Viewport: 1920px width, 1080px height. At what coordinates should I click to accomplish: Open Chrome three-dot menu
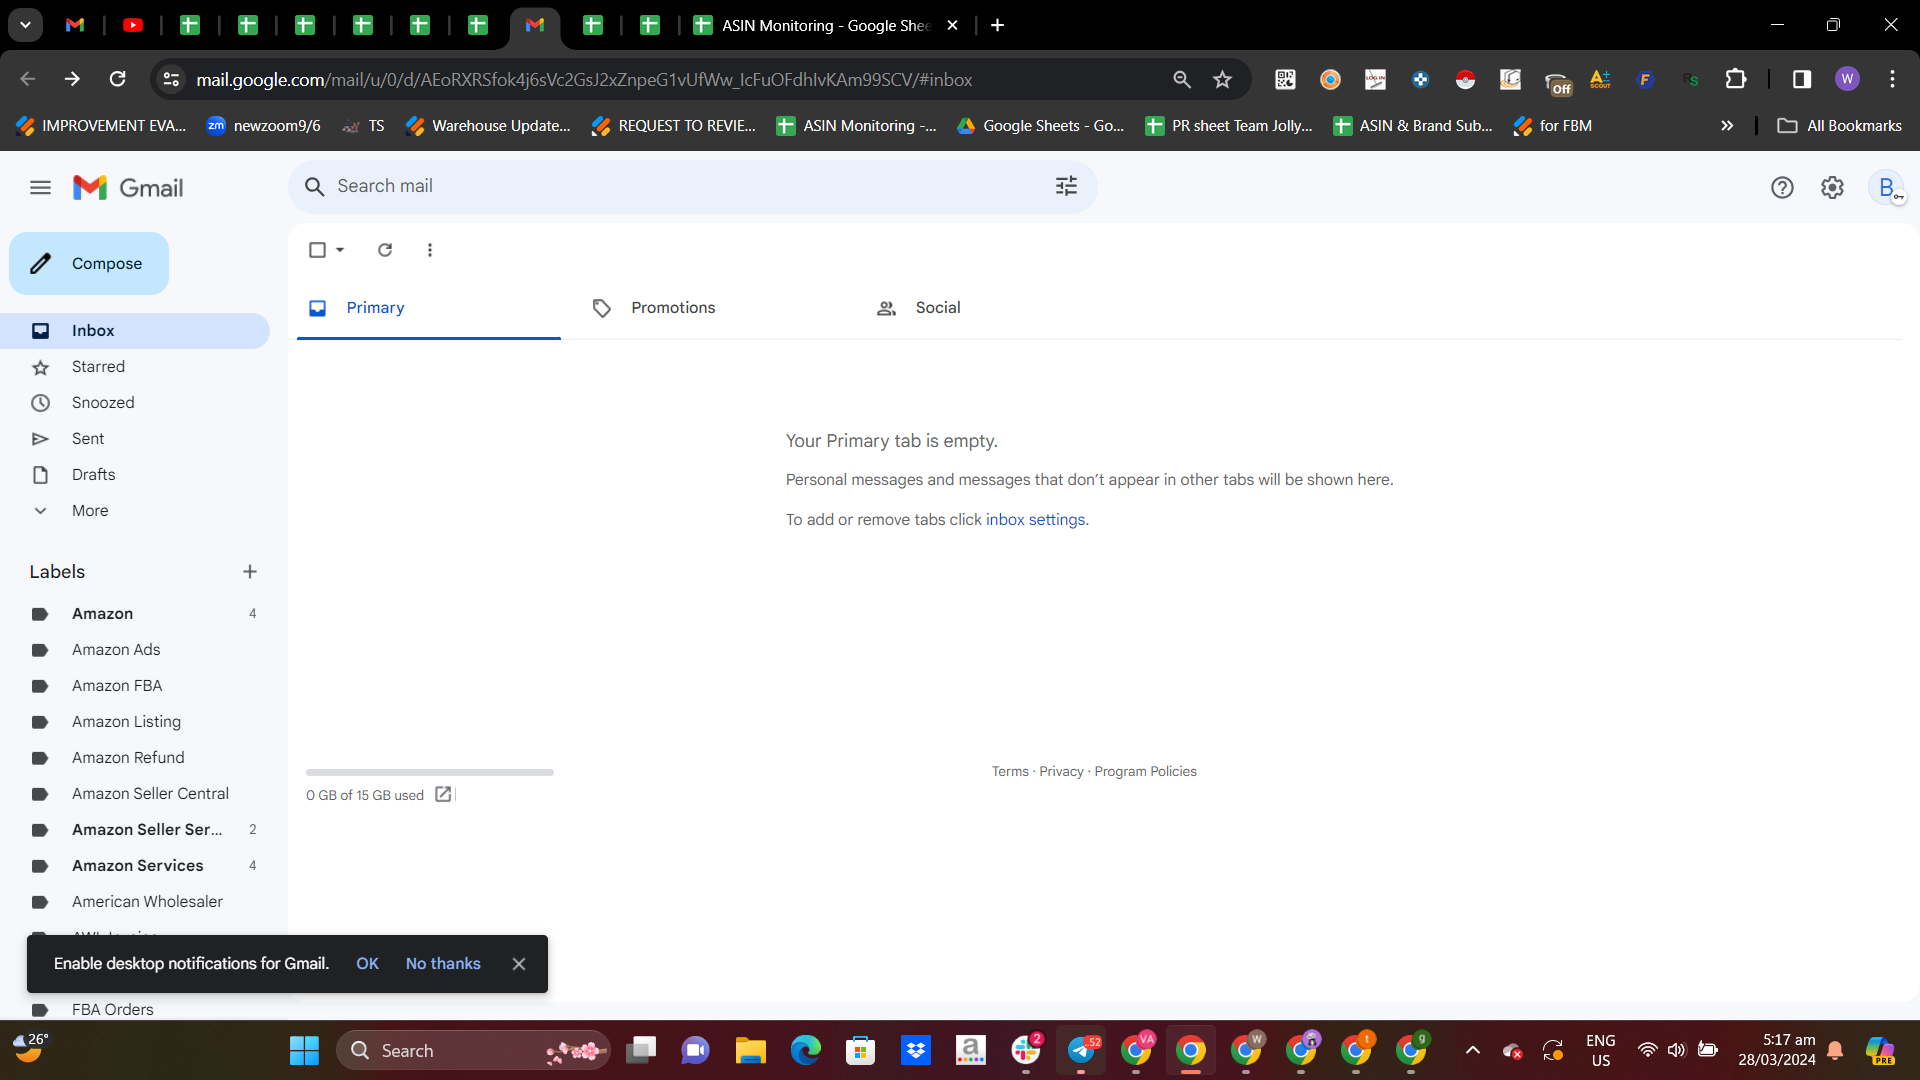1892,79
